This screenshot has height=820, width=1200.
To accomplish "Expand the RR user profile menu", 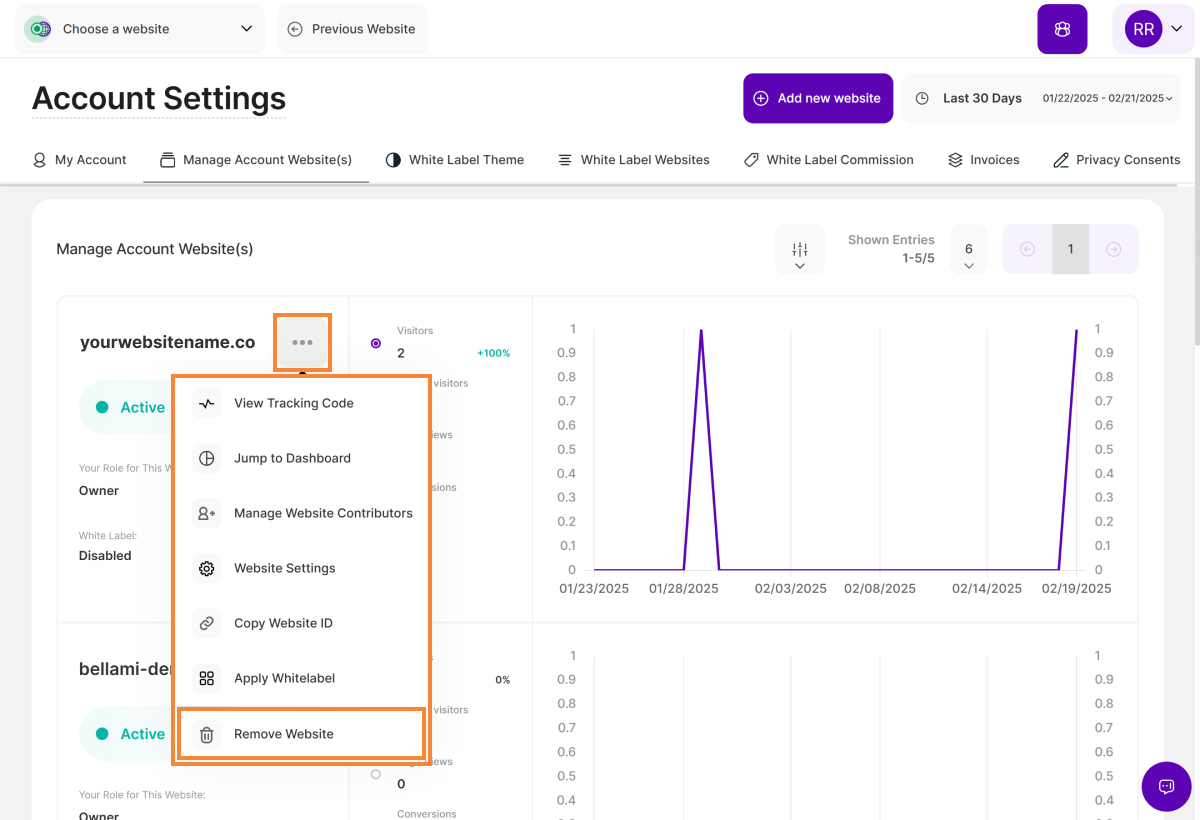I will [x=1153, y=30].
